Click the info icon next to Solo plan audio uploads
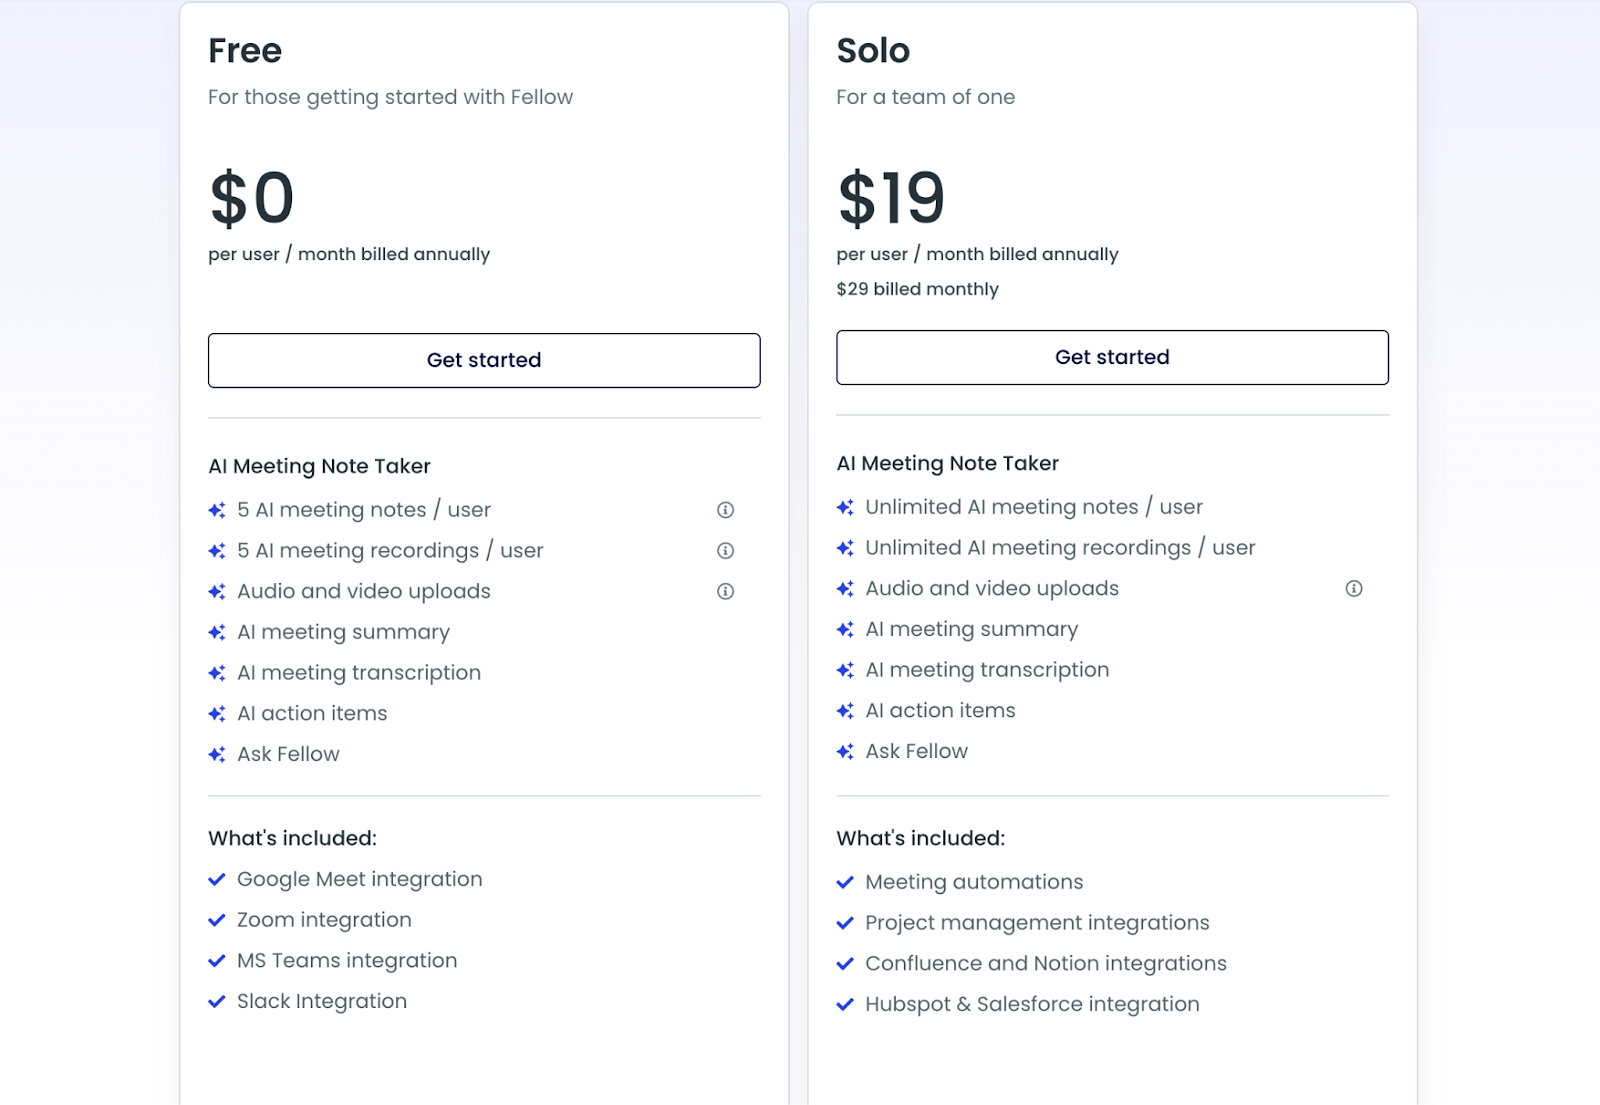 [1354, 588]
